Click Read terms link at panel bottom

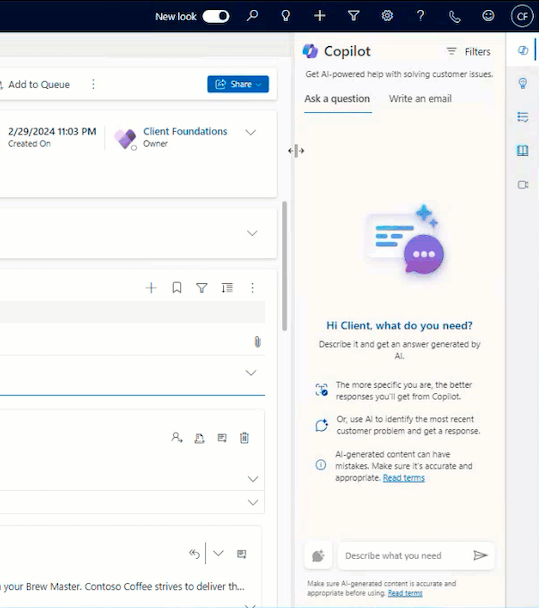405,593
